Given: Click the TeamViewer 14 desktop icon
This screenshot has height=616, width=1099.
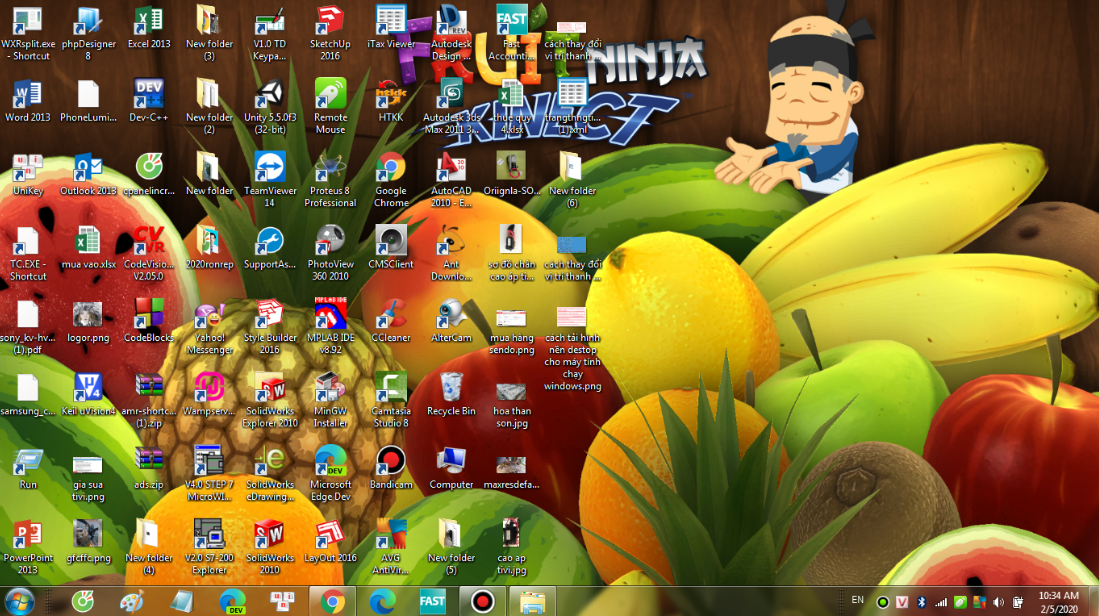Looking at the screenshot, I should pyautogui.click(x=270, y=168).
